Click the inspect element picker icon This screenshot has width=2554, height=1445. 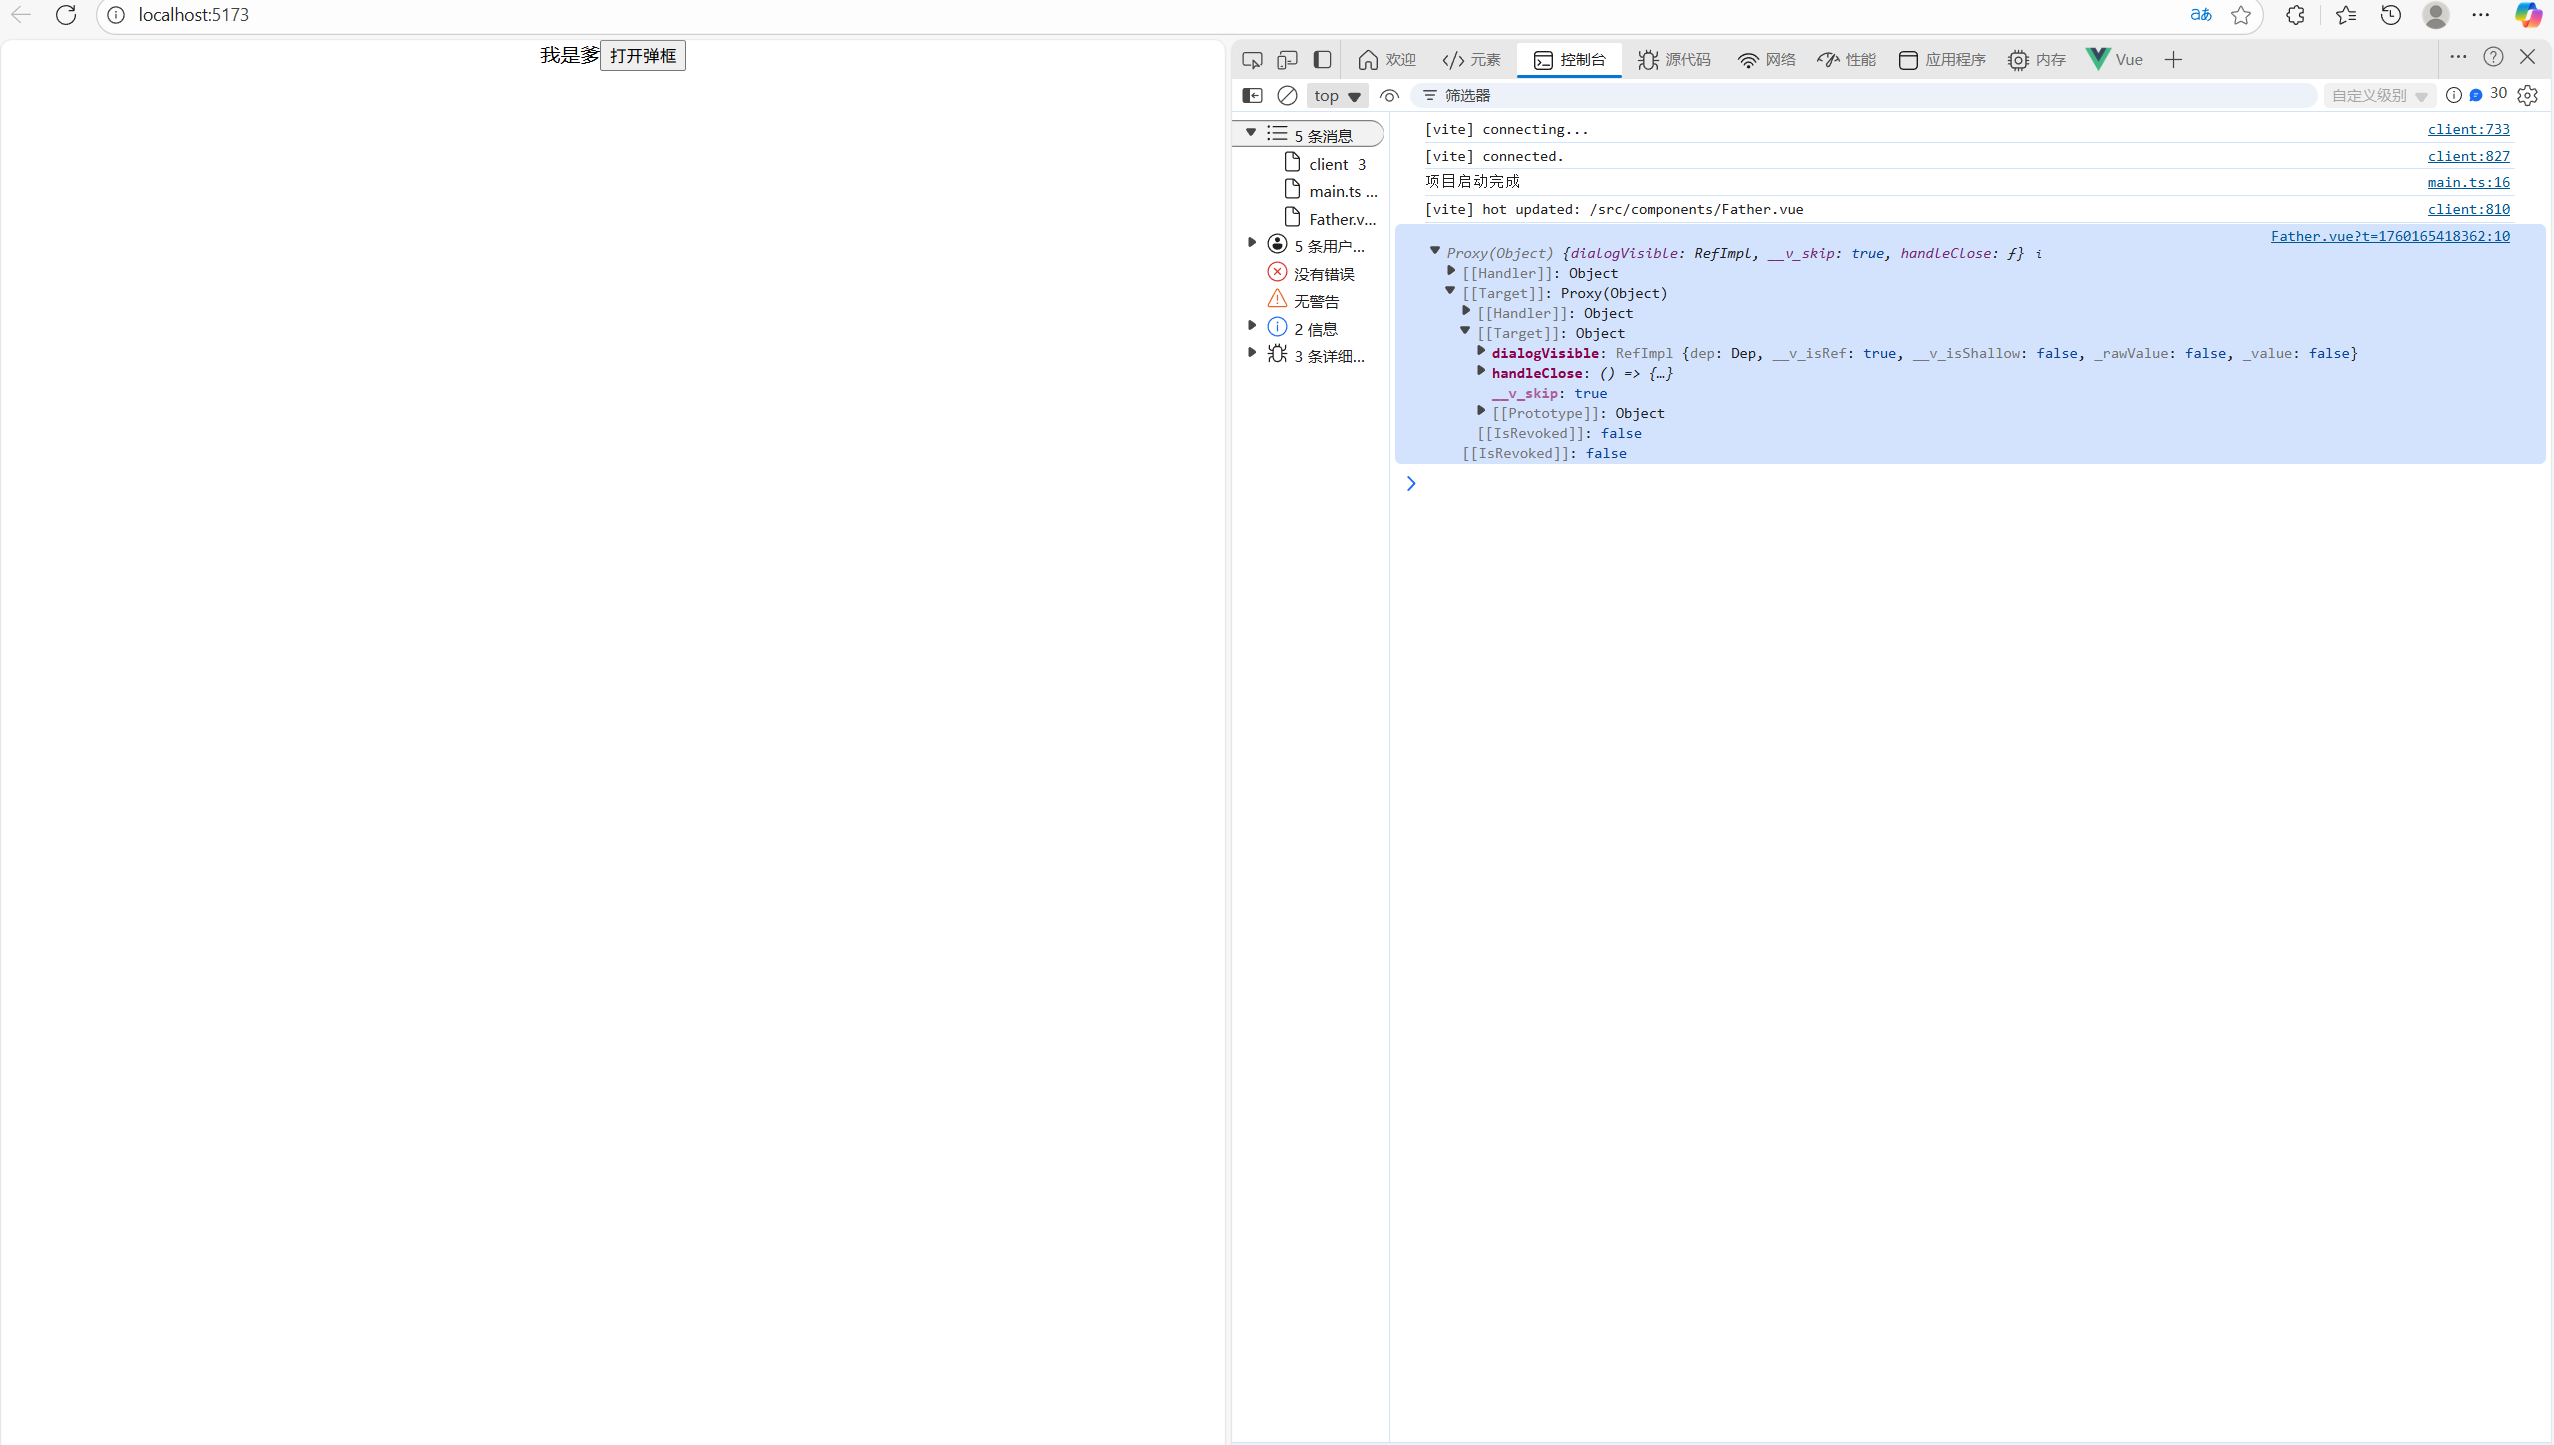1252,60
